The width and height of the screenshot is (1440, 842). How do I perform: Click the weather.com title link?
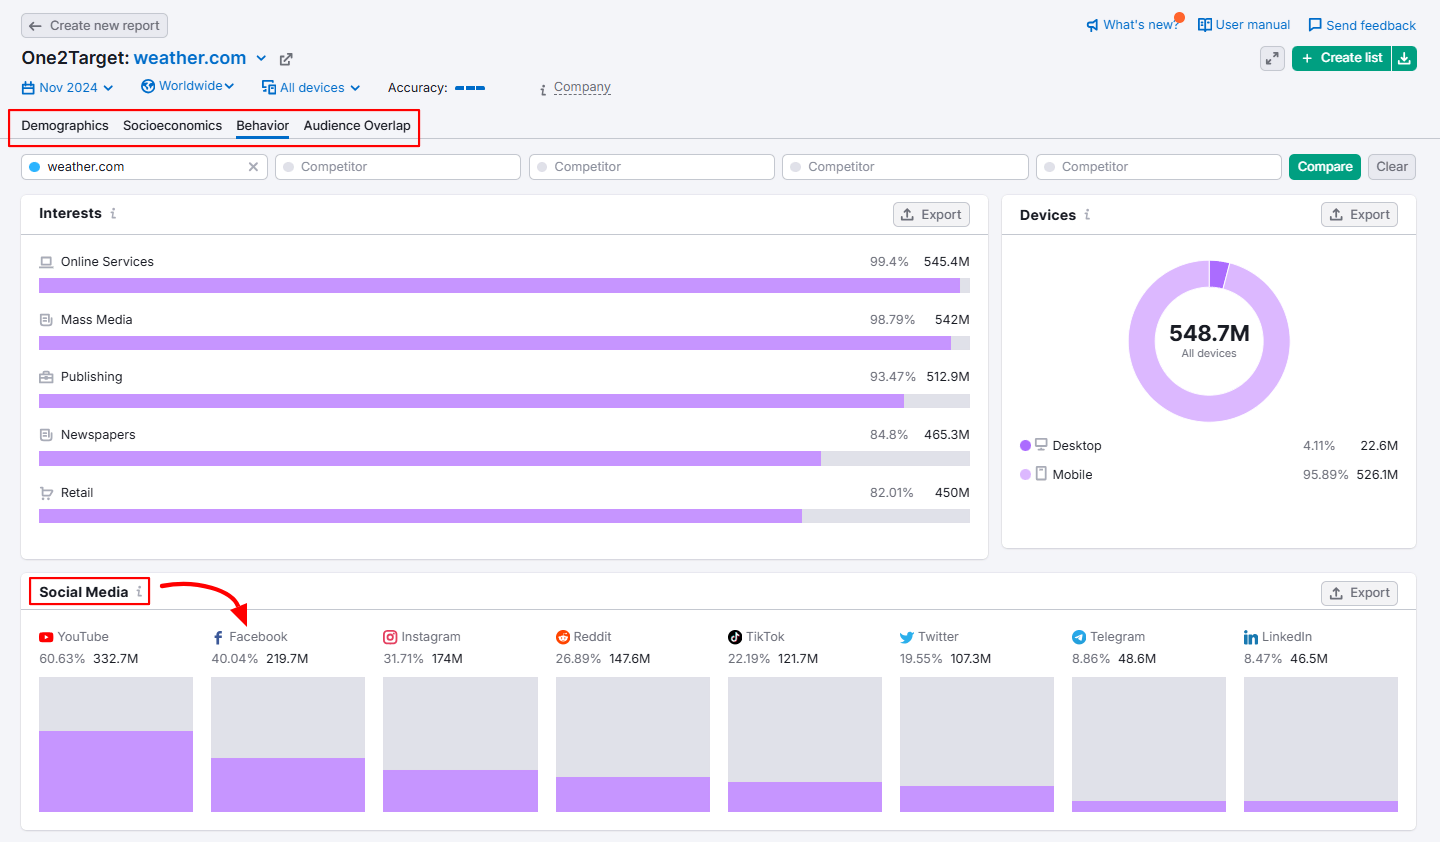click(190, 58)
